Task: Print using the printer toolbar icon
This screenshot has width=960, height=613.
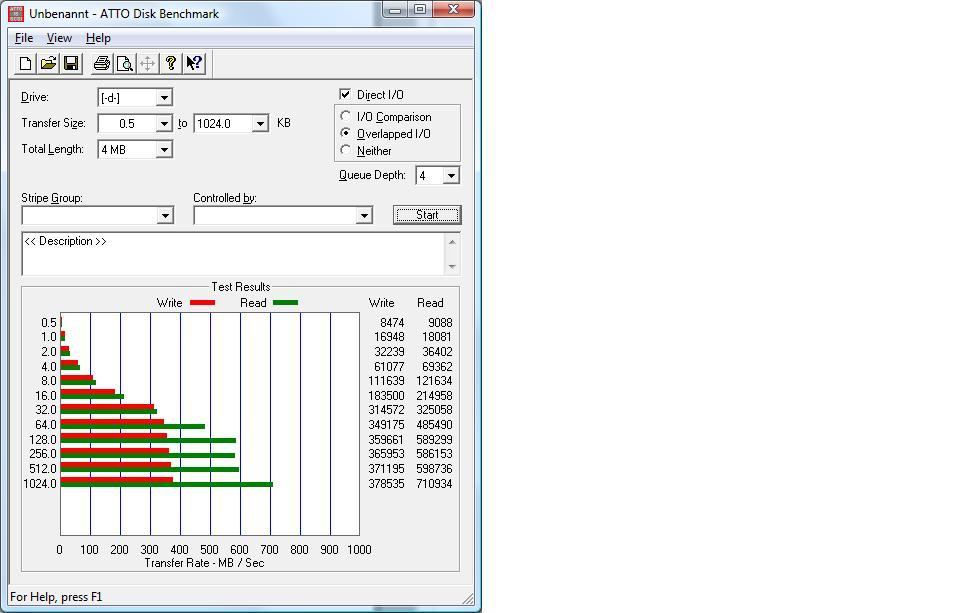Action: tap(102, 63)
